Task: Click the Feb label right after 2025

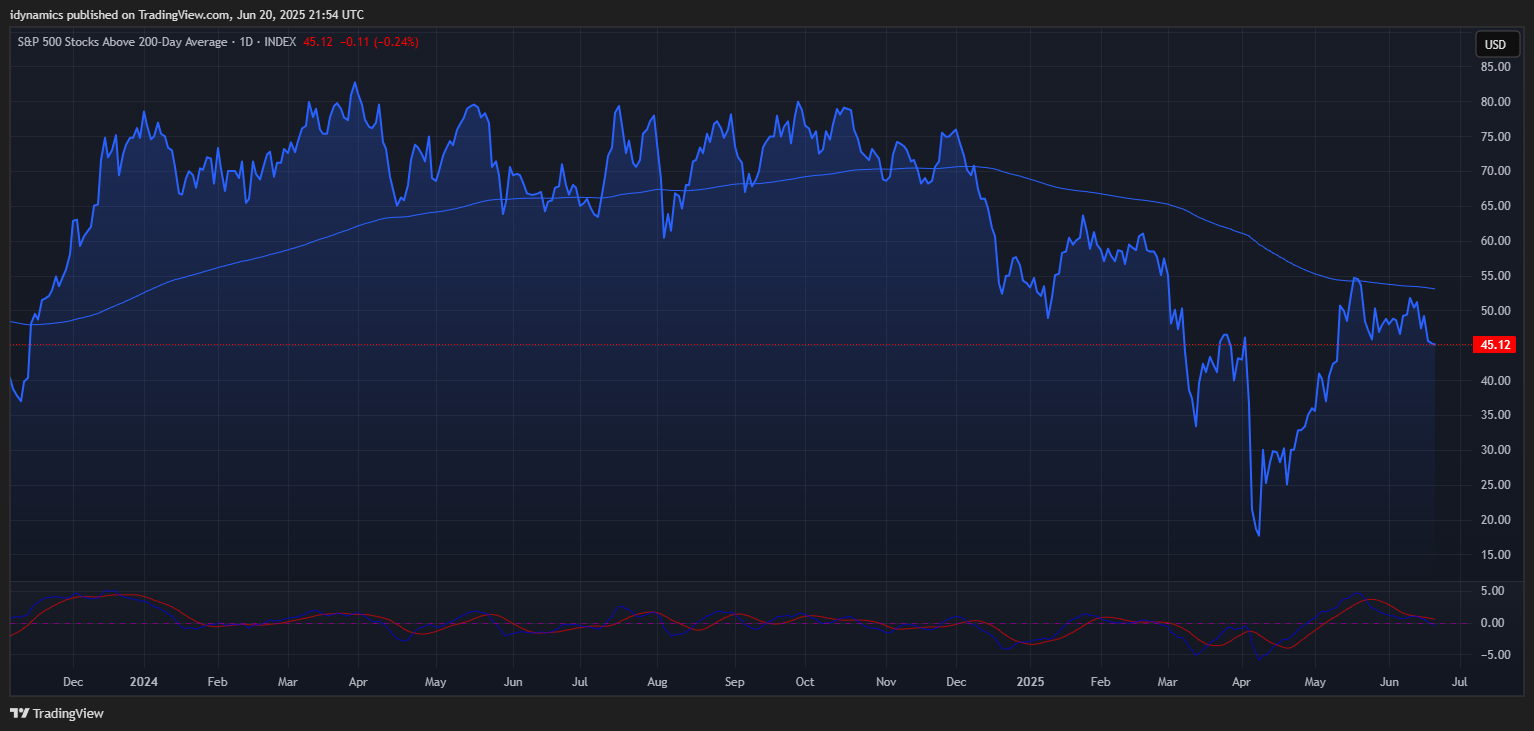Action: (1100, 682)
